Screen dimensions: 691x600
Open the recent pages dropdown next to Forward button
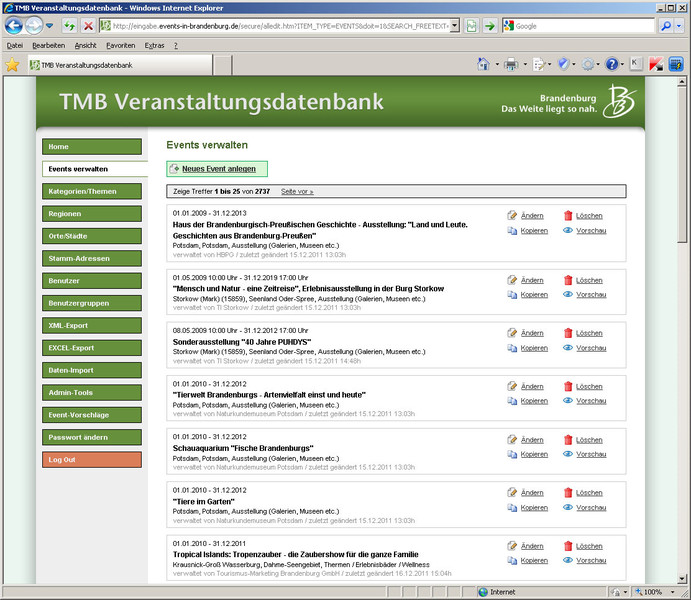coord(50,26)
